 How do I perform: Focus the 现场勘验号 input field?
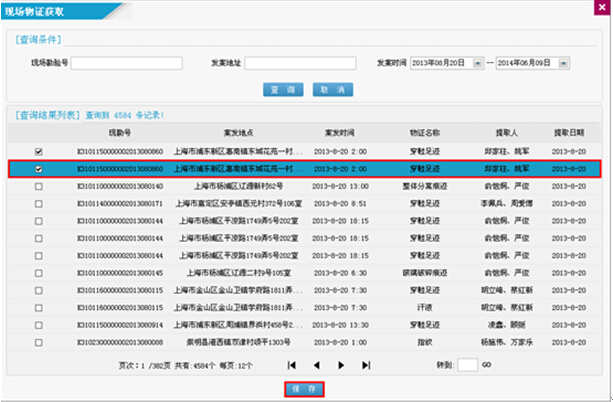point(127,63)
